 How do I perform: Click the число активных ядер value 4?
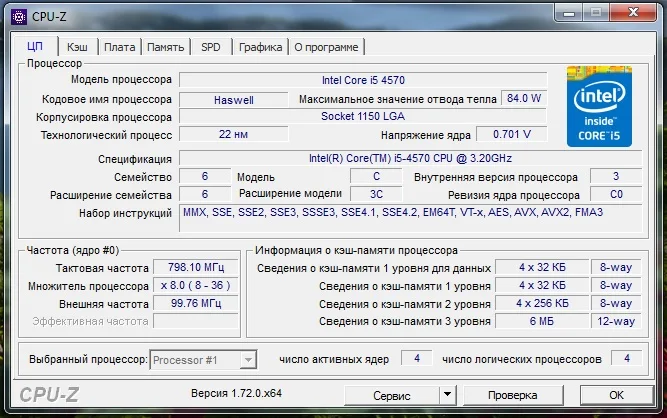click(417, 358)
